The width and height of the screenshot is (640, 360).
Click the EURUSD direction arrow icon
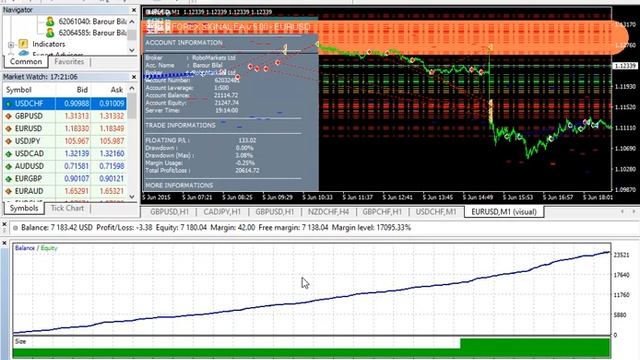pos(8,129)
